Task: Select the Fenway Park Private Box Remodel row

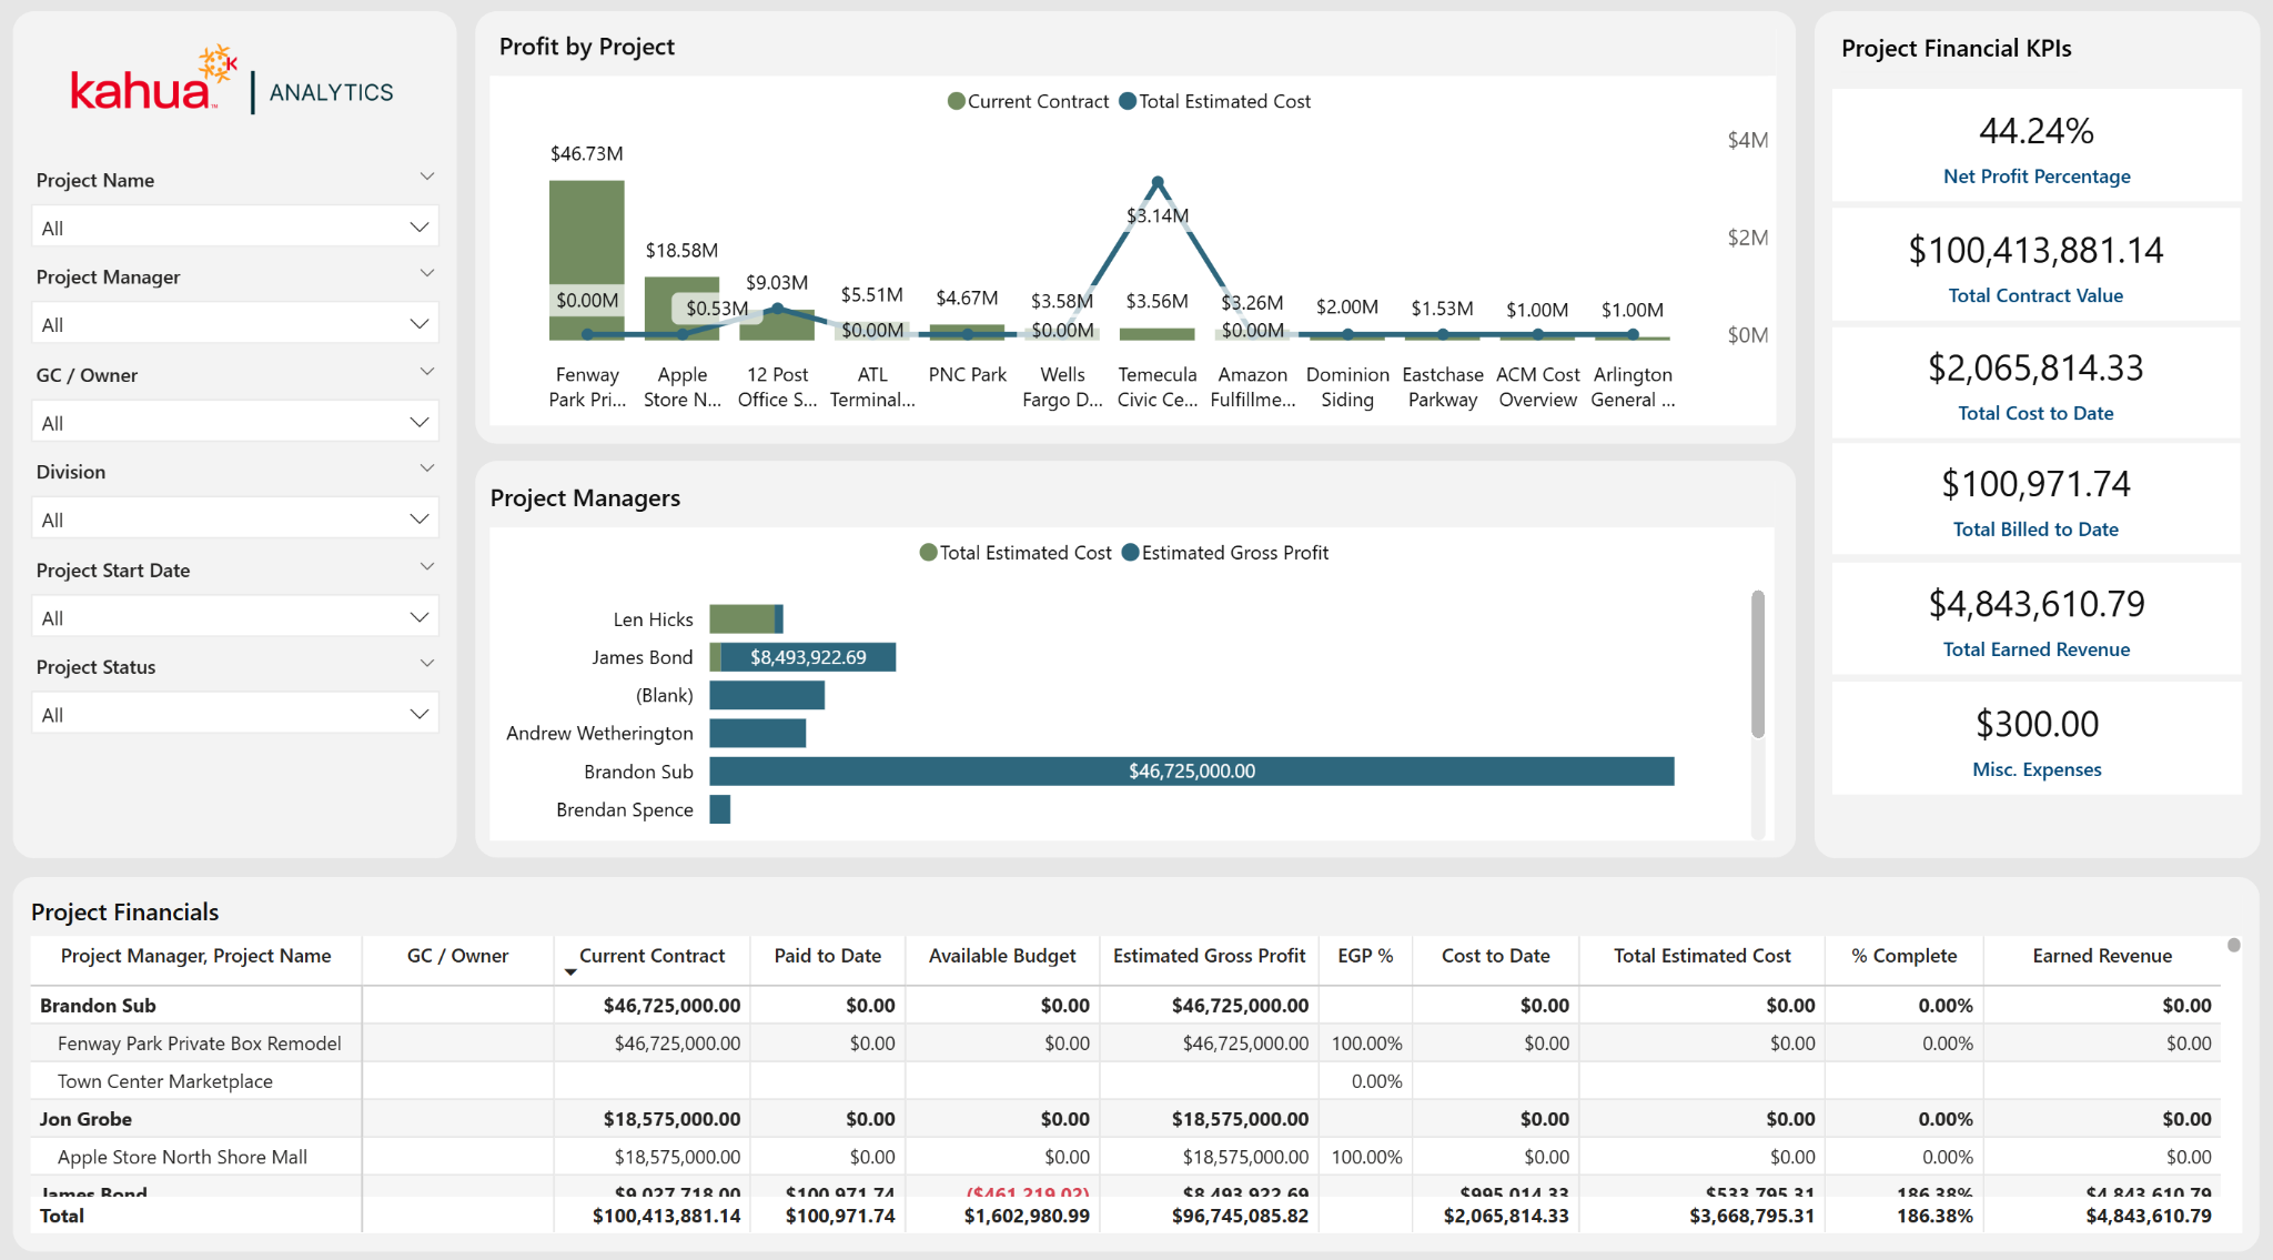Action: point(1125,1043)
